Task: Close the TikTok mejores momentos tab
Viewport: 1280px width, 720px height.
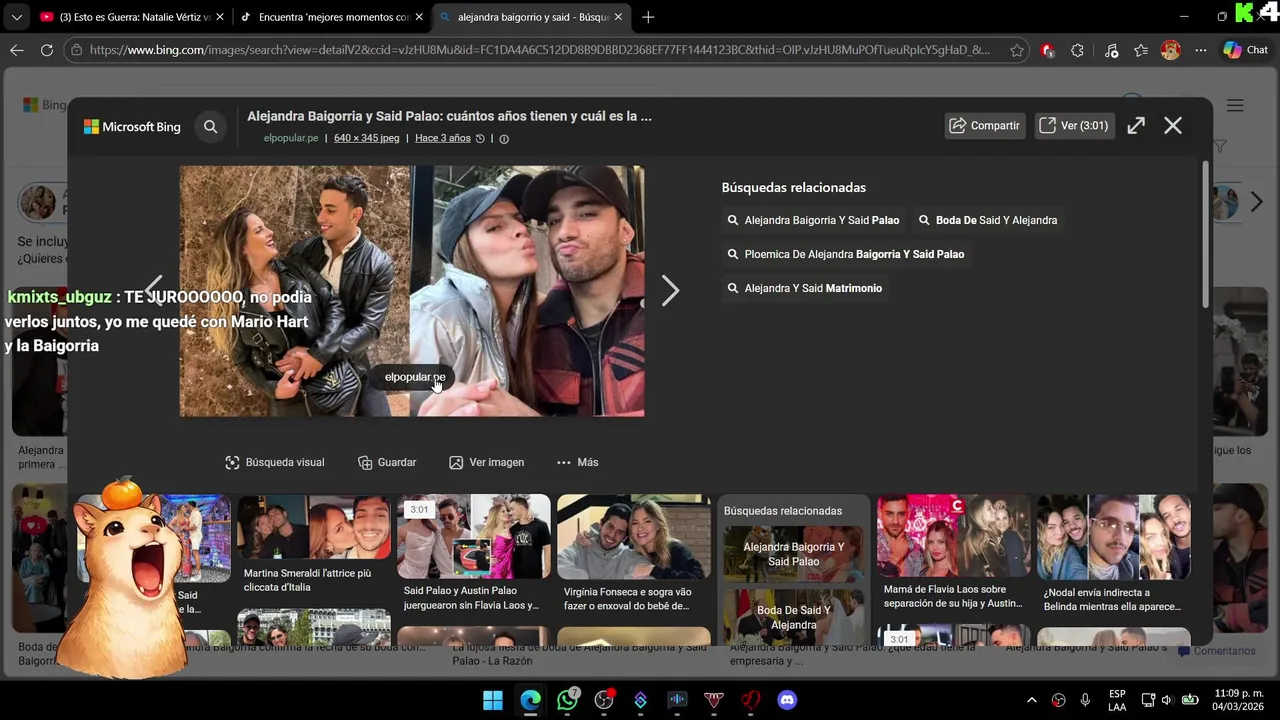Action: (x=419, y=17)
